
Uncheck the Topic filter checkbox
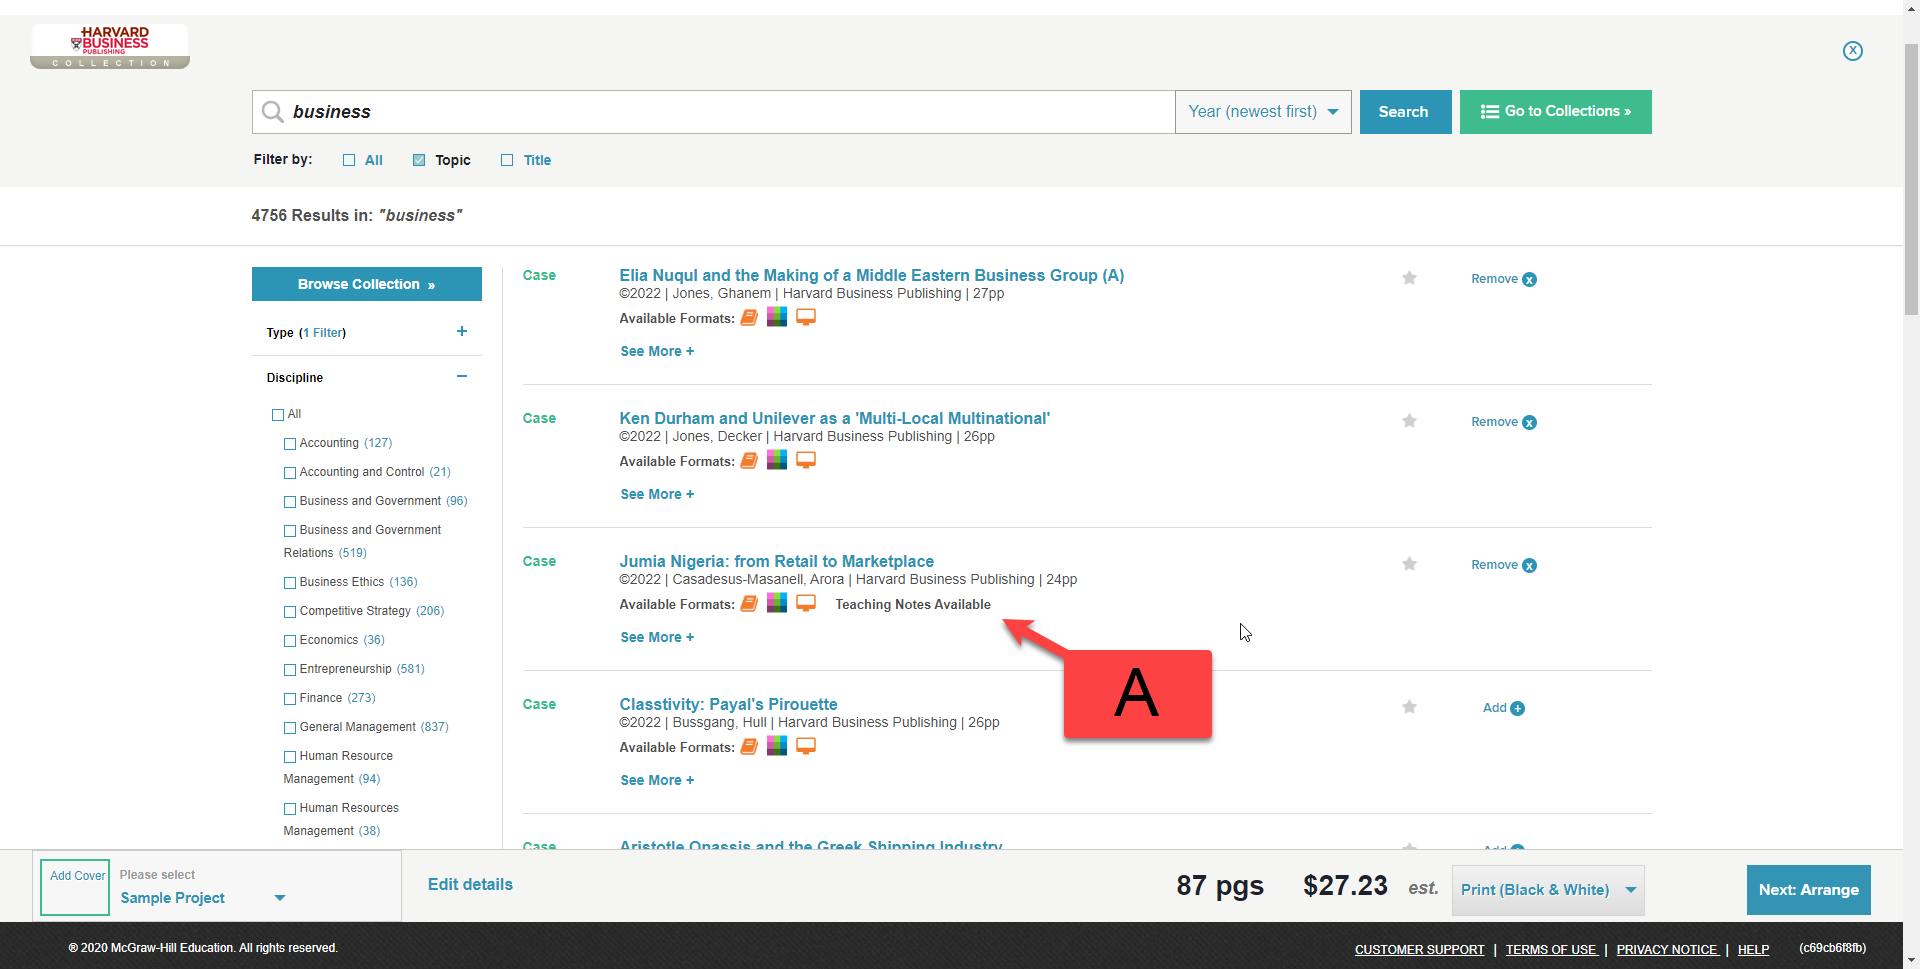pos(419,160)
